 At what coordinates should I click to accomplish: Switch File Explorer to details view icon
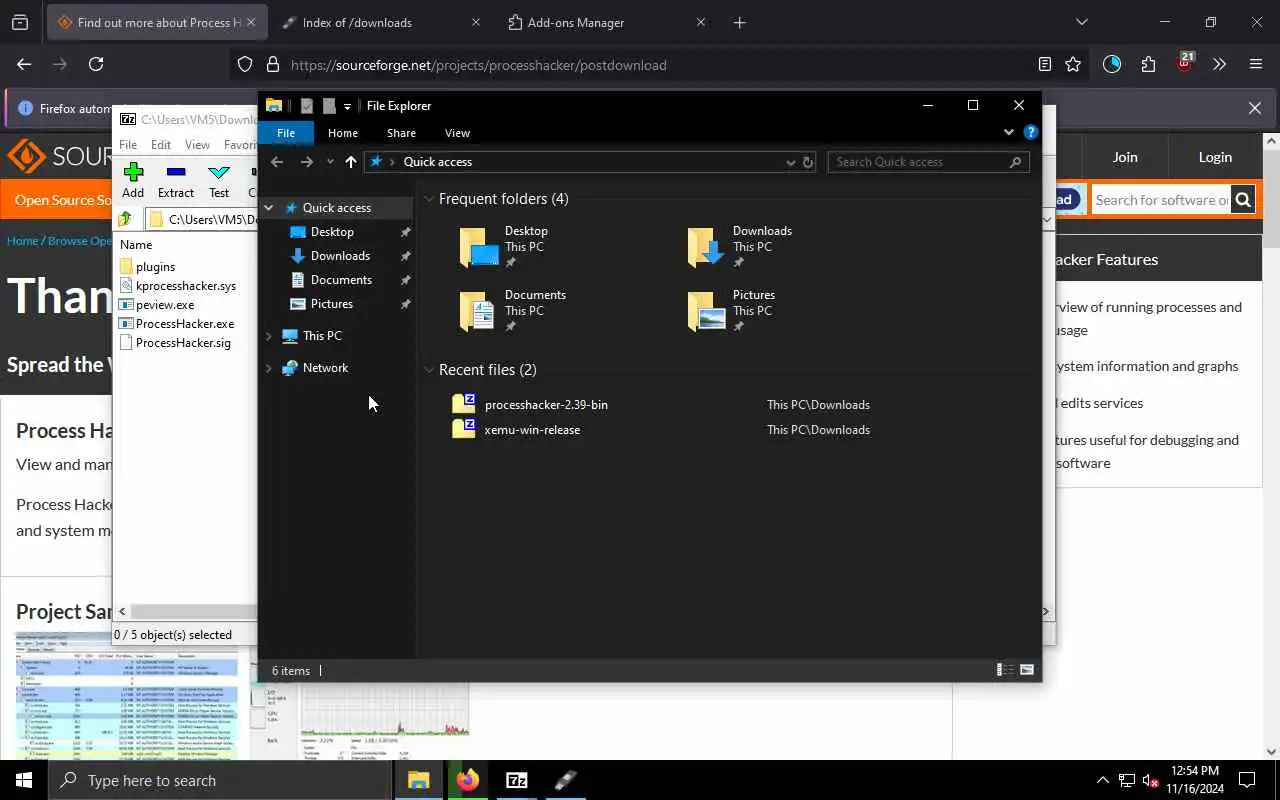1005,670
